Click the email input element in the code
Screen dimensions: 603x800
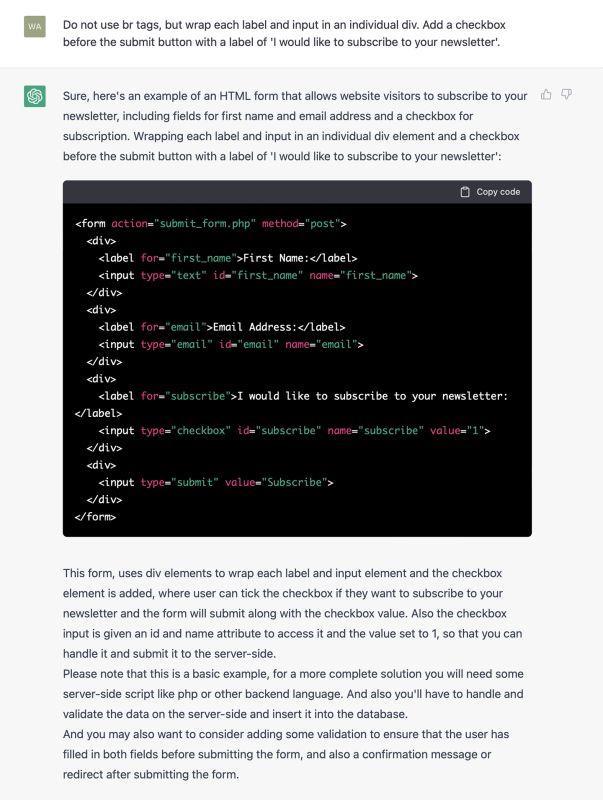[x=230, y=343]
